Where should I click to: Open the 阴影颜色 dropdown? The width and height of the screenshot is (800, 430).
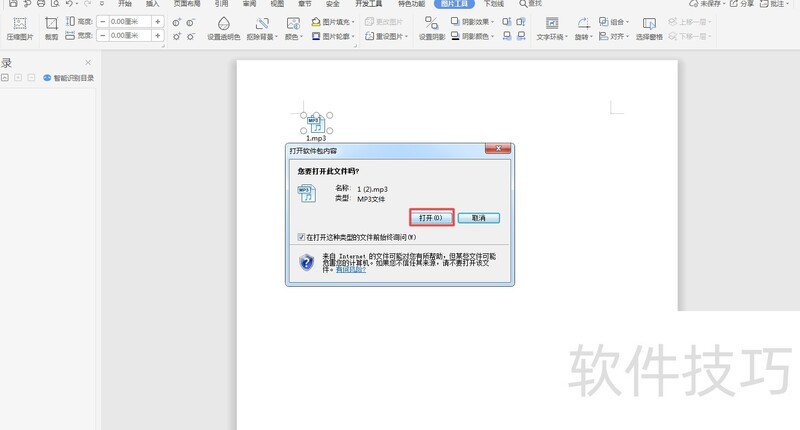(472, 36)
